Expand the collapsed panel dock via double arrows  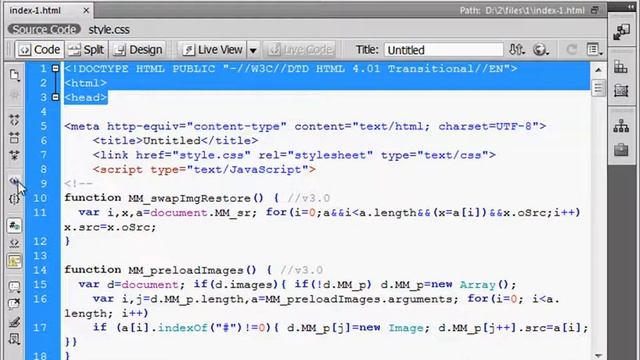click(x=632, y=7)
